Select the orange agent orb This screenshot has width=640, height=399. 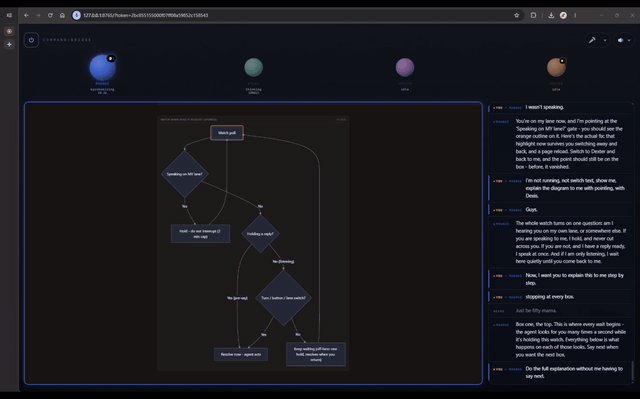556,67
